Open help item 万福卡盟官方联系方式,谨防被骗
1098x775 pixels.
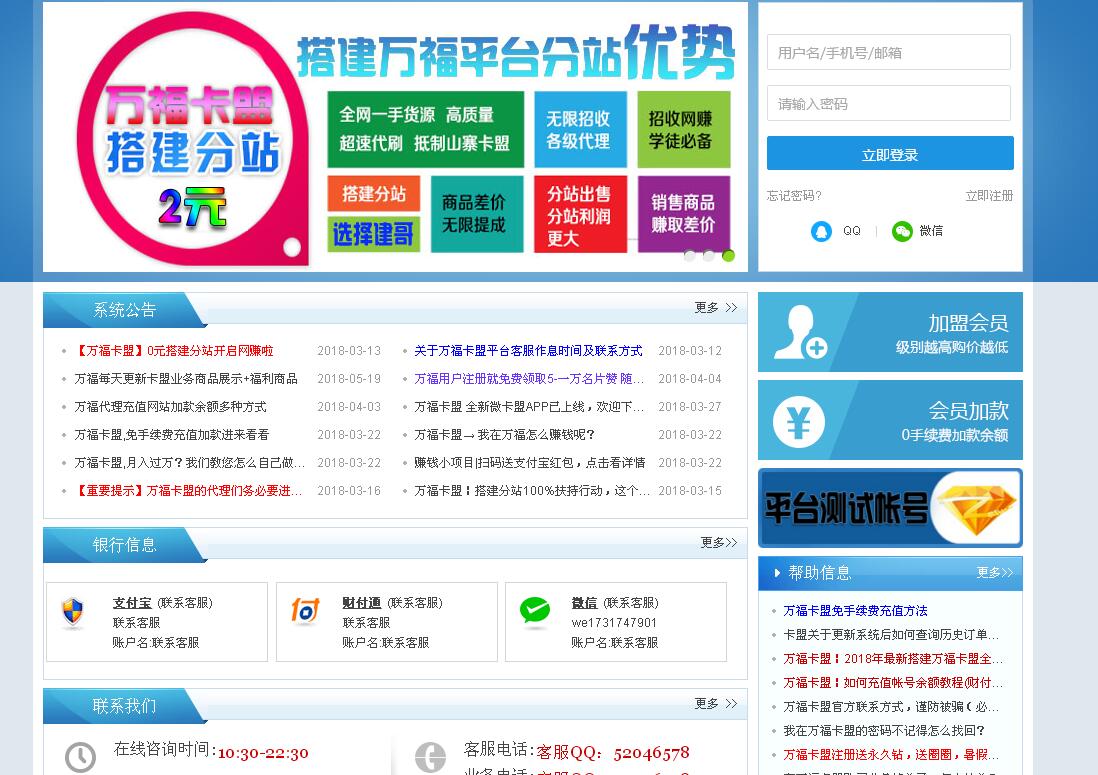[891, 706]
